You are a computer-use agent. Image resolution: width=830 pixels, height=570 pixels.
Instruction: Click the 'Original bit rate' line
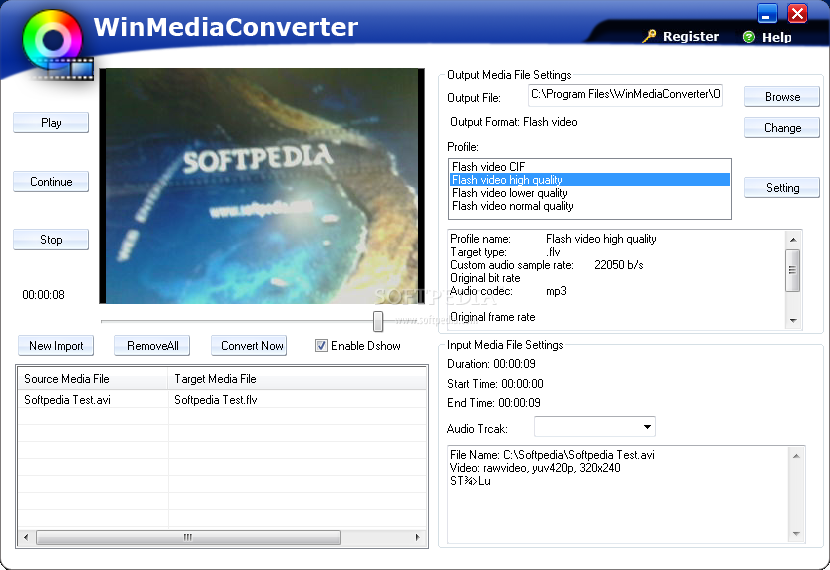(x=485, y=278)
